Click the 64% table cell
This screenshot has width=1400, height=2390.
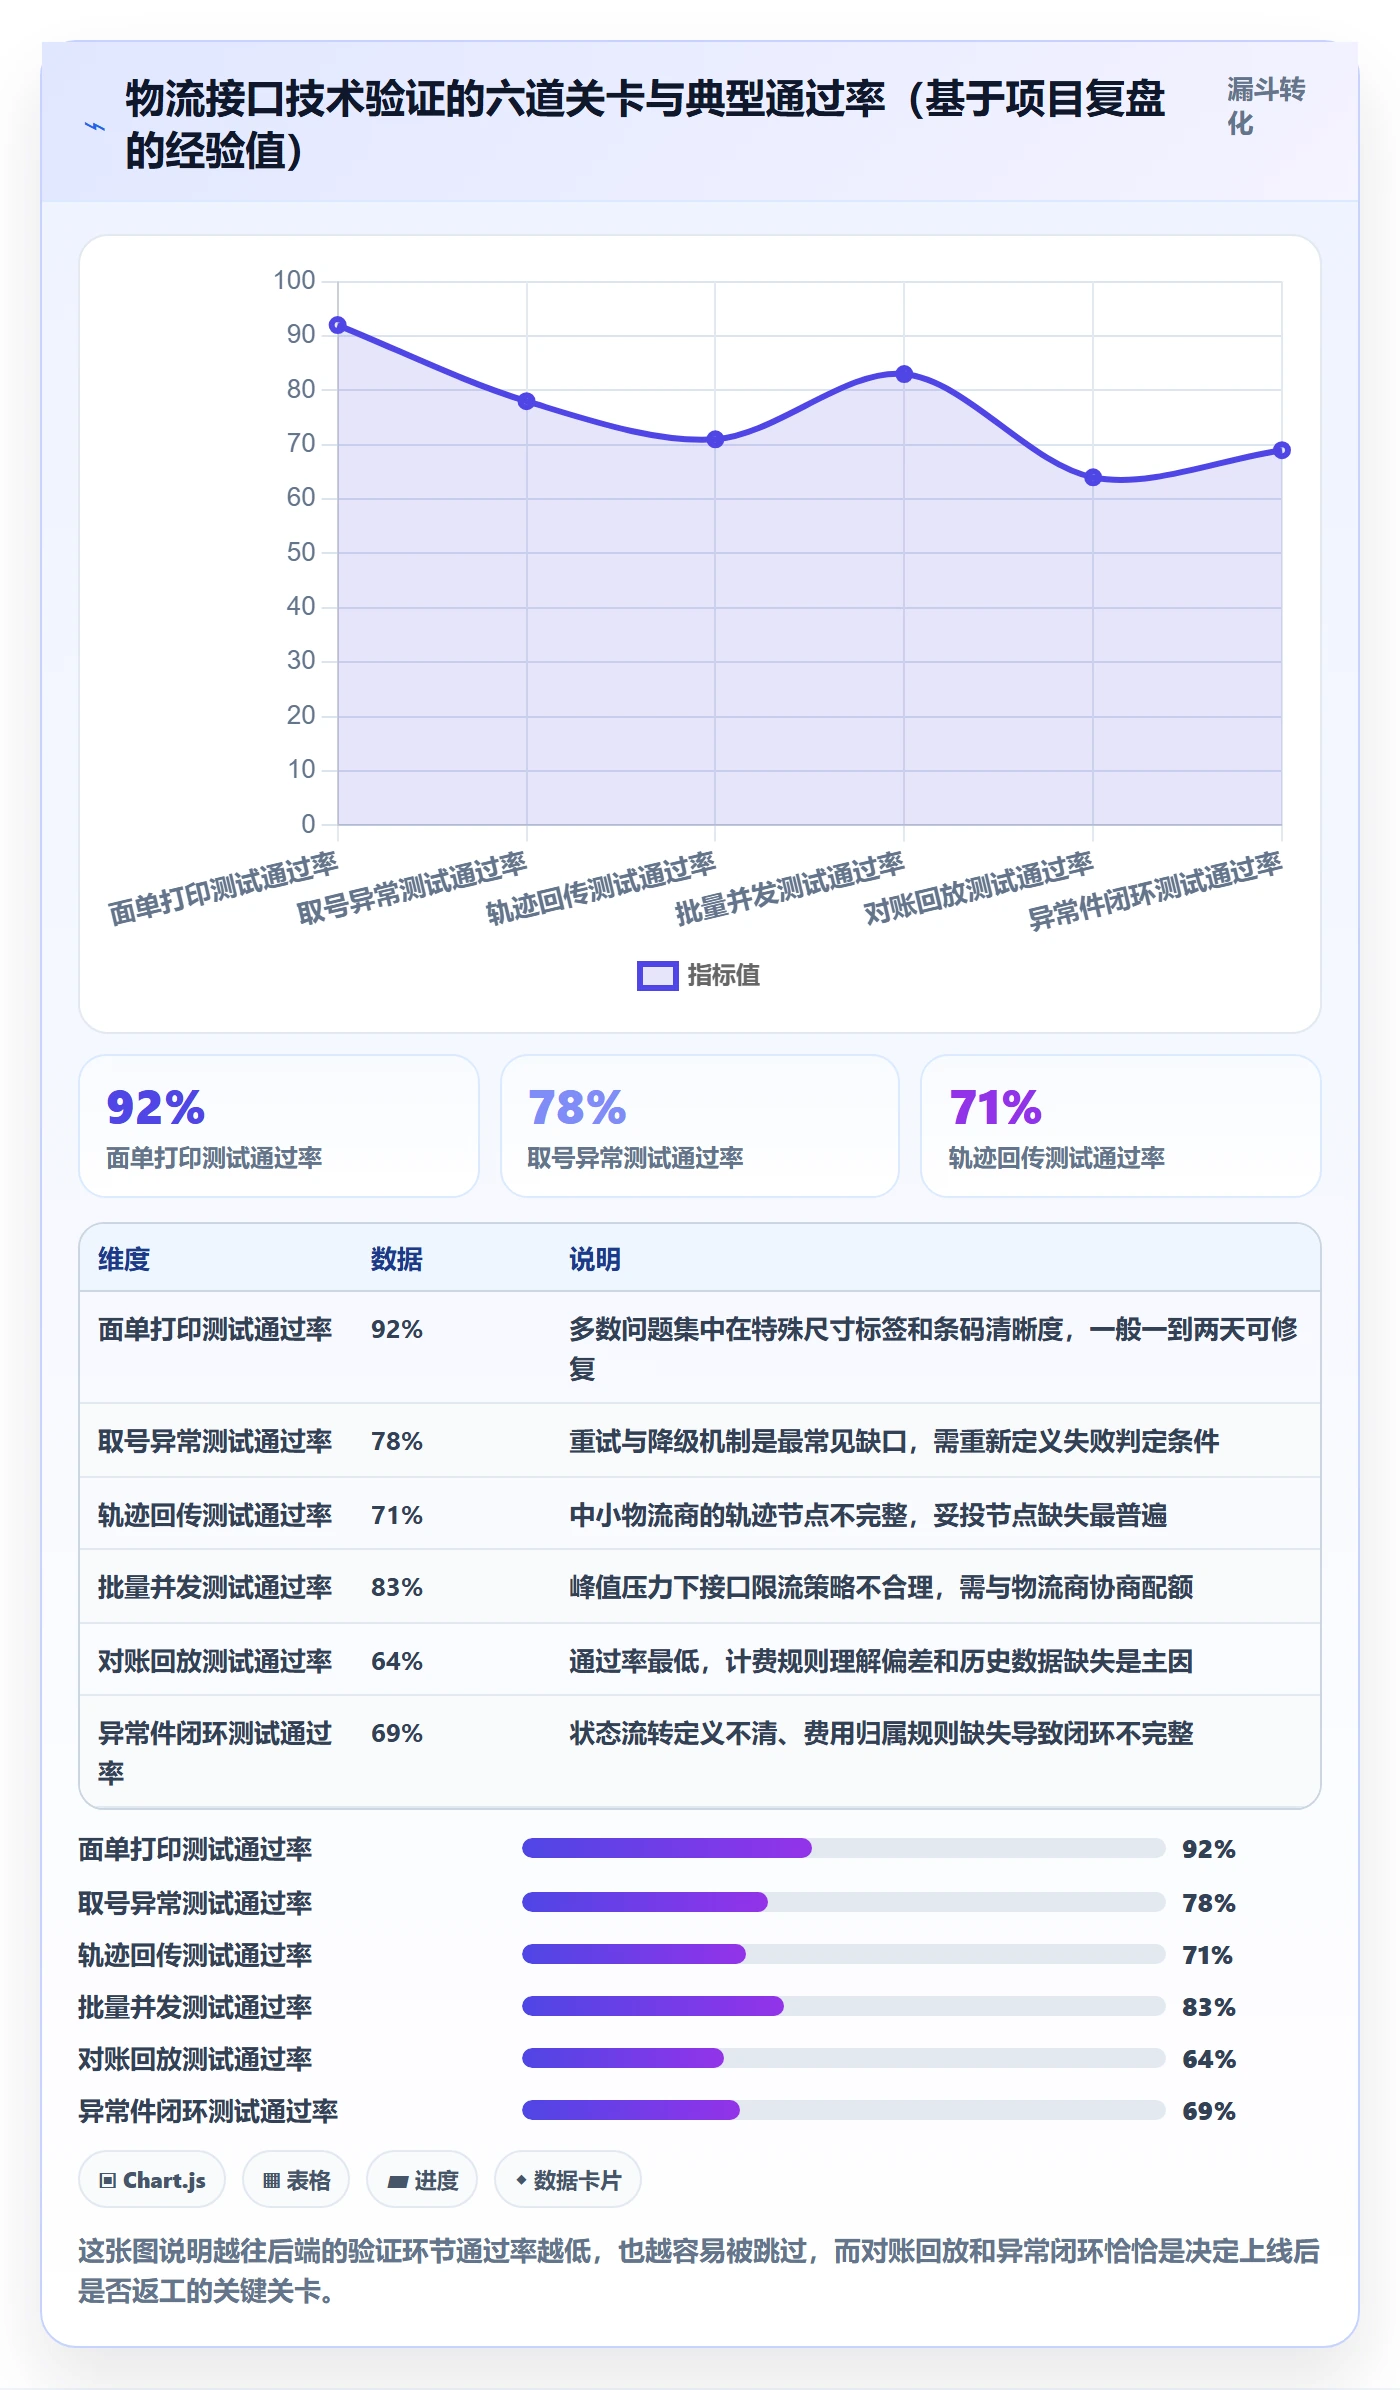(397, 1661)
